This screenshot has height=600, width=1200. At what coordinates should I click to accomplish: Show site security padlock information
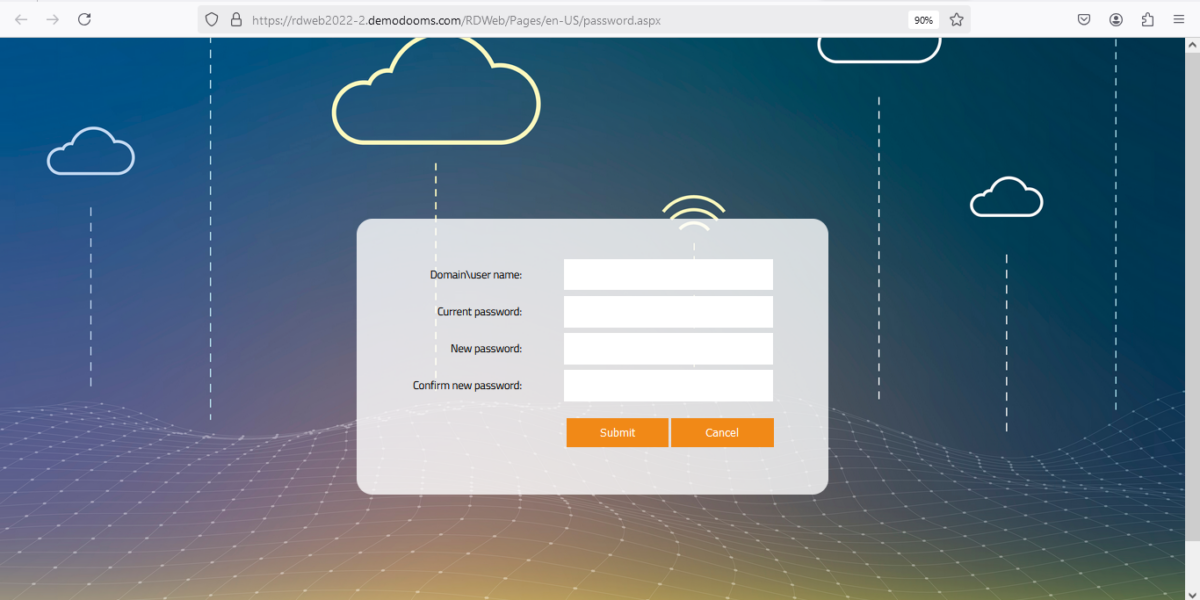click(x=236, y=19)
